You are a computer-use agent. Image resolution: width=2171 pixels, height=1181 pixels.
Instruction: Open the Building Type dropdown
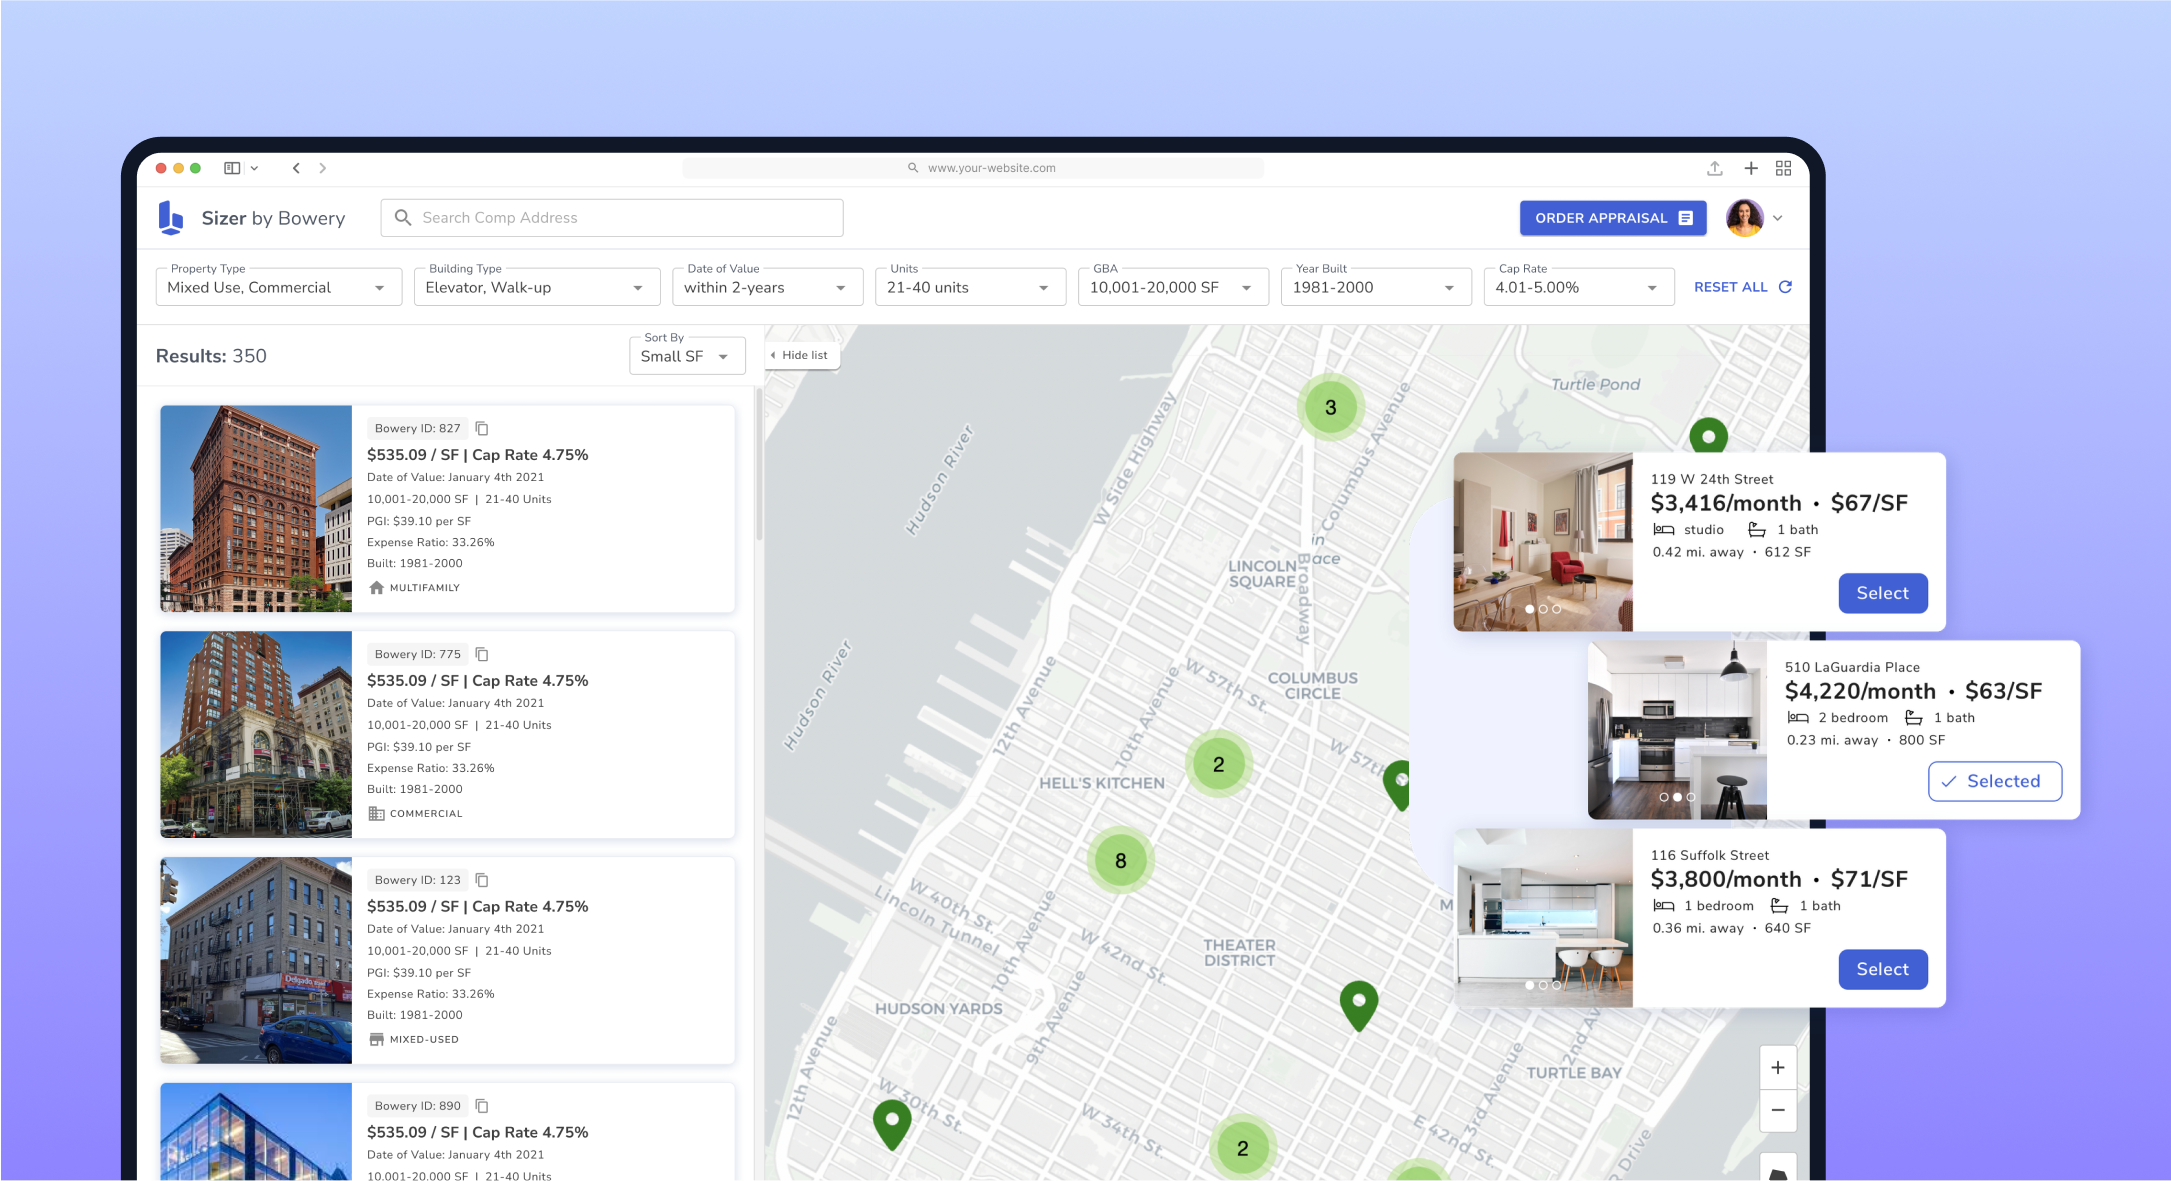click(x=537, y=287)
